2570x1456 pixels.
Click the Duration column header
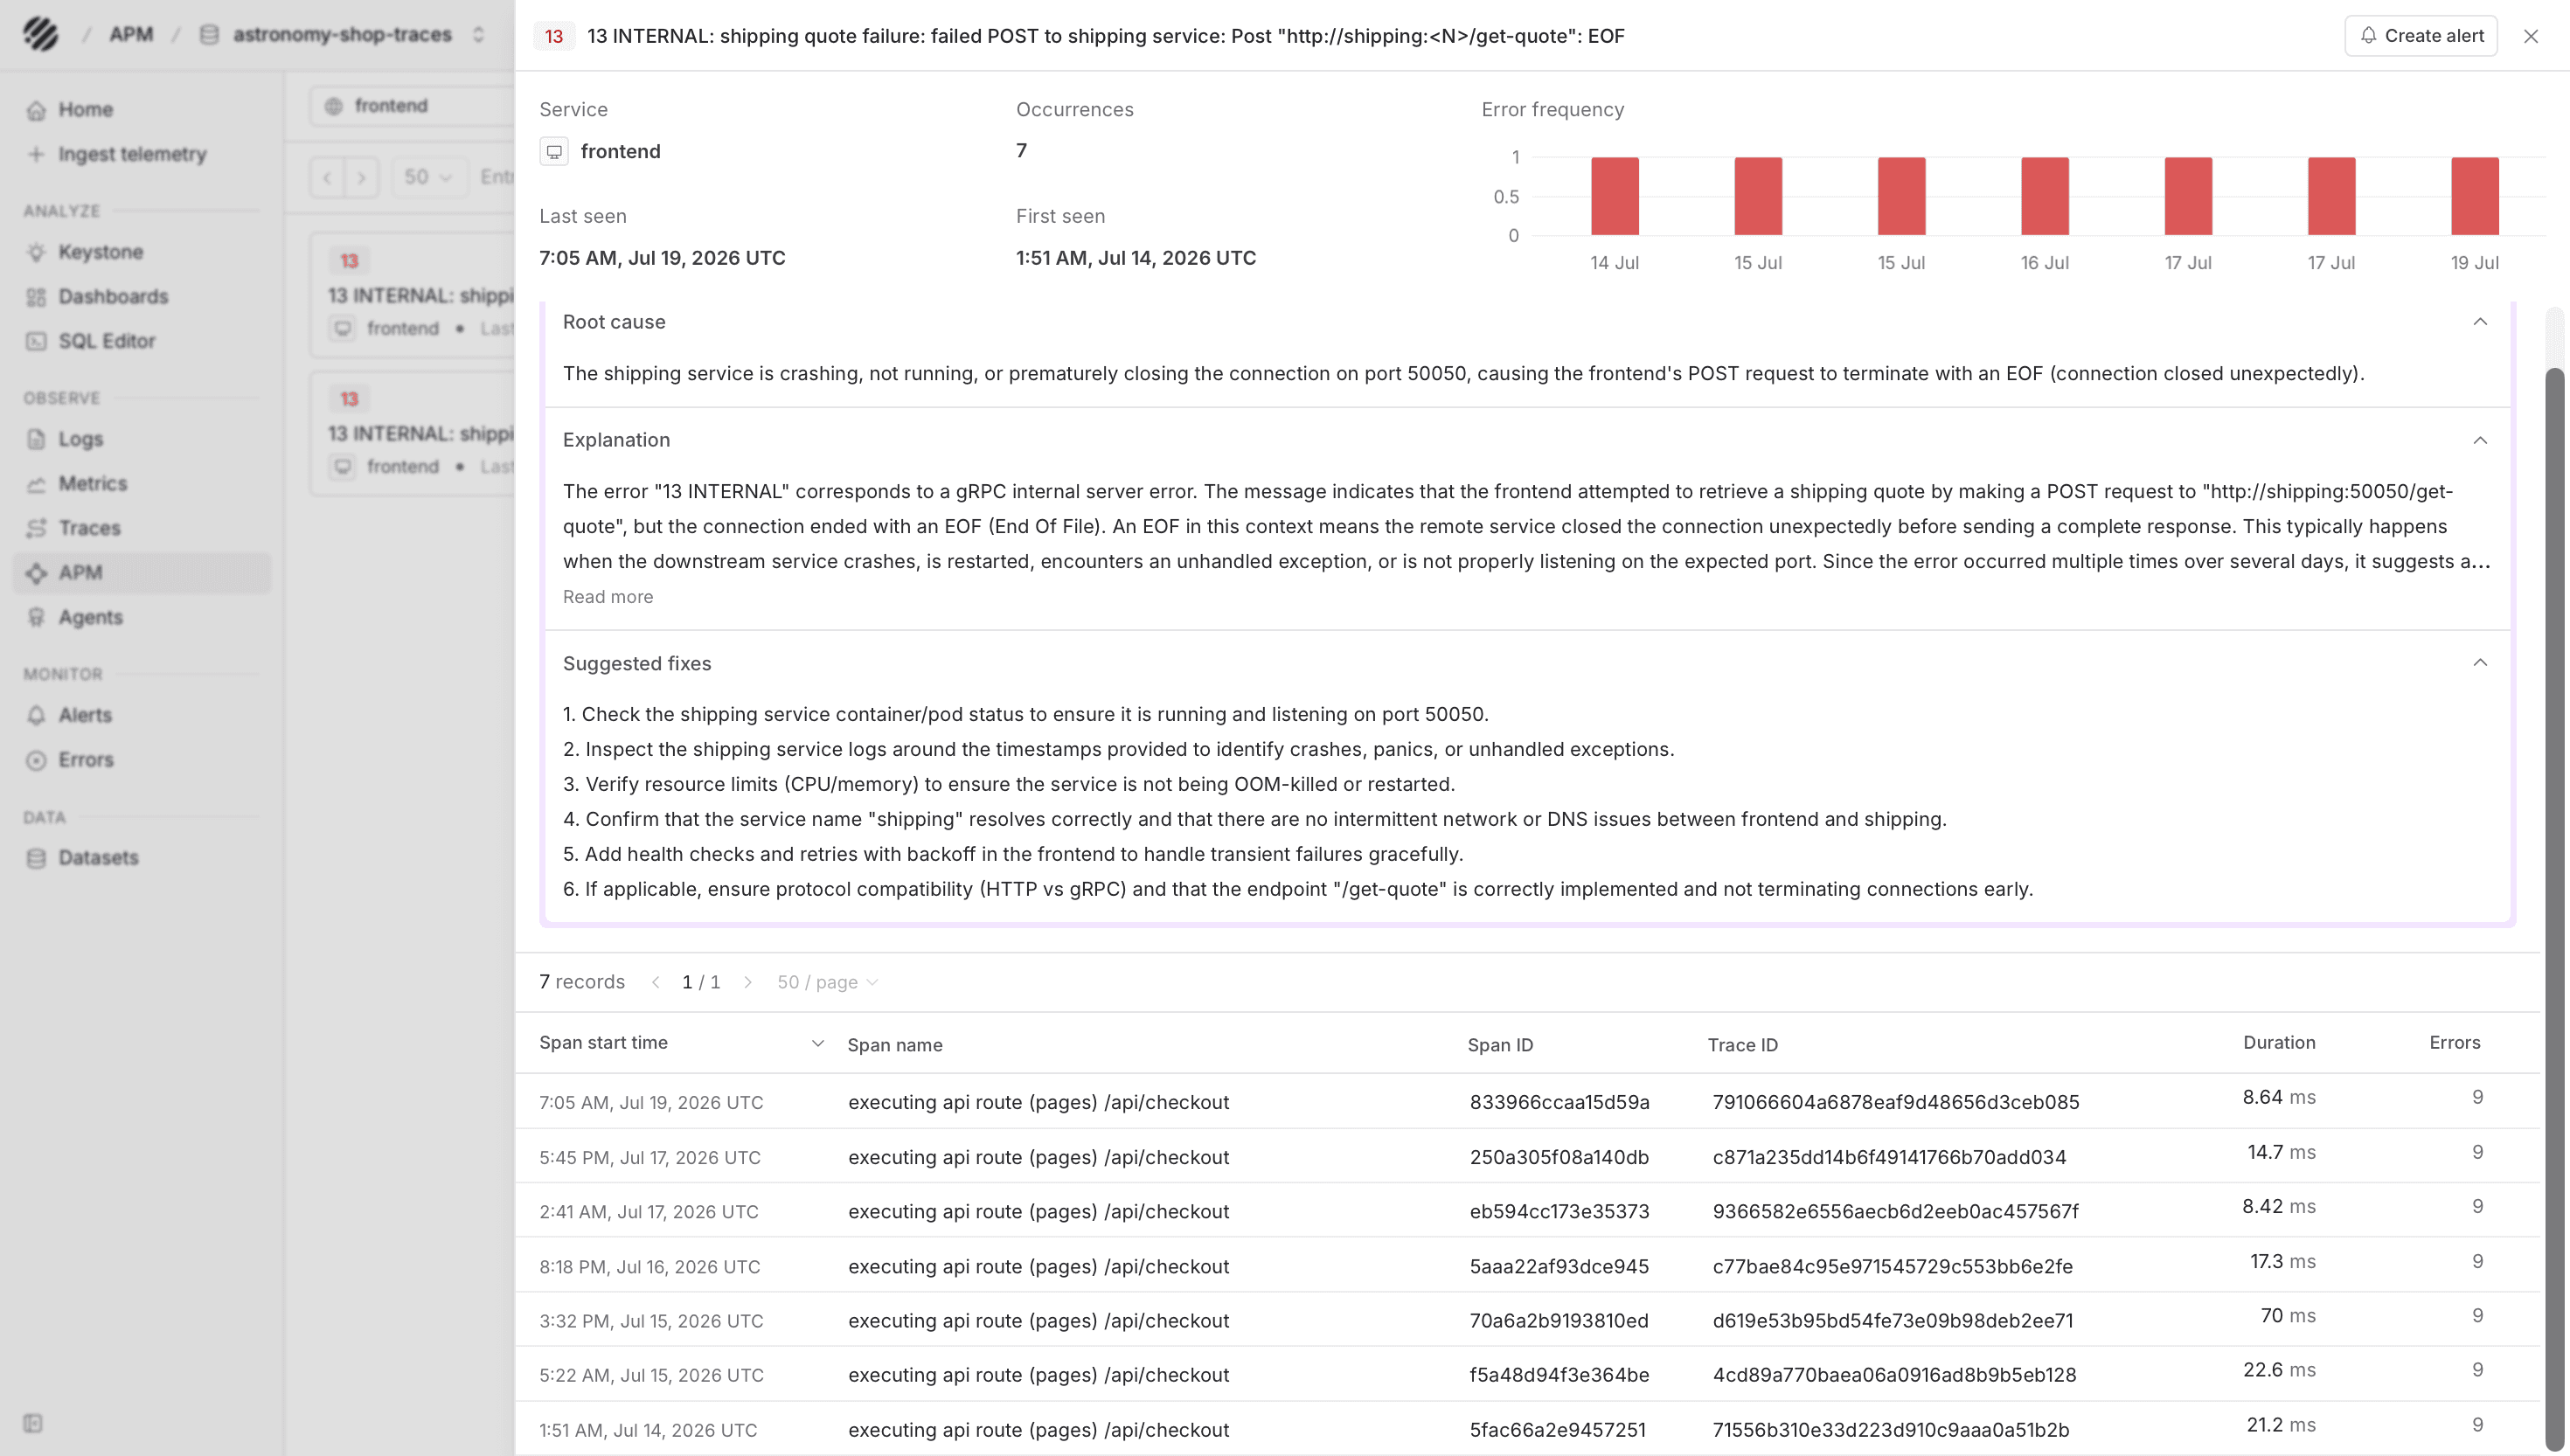tap(2278, 1042)
